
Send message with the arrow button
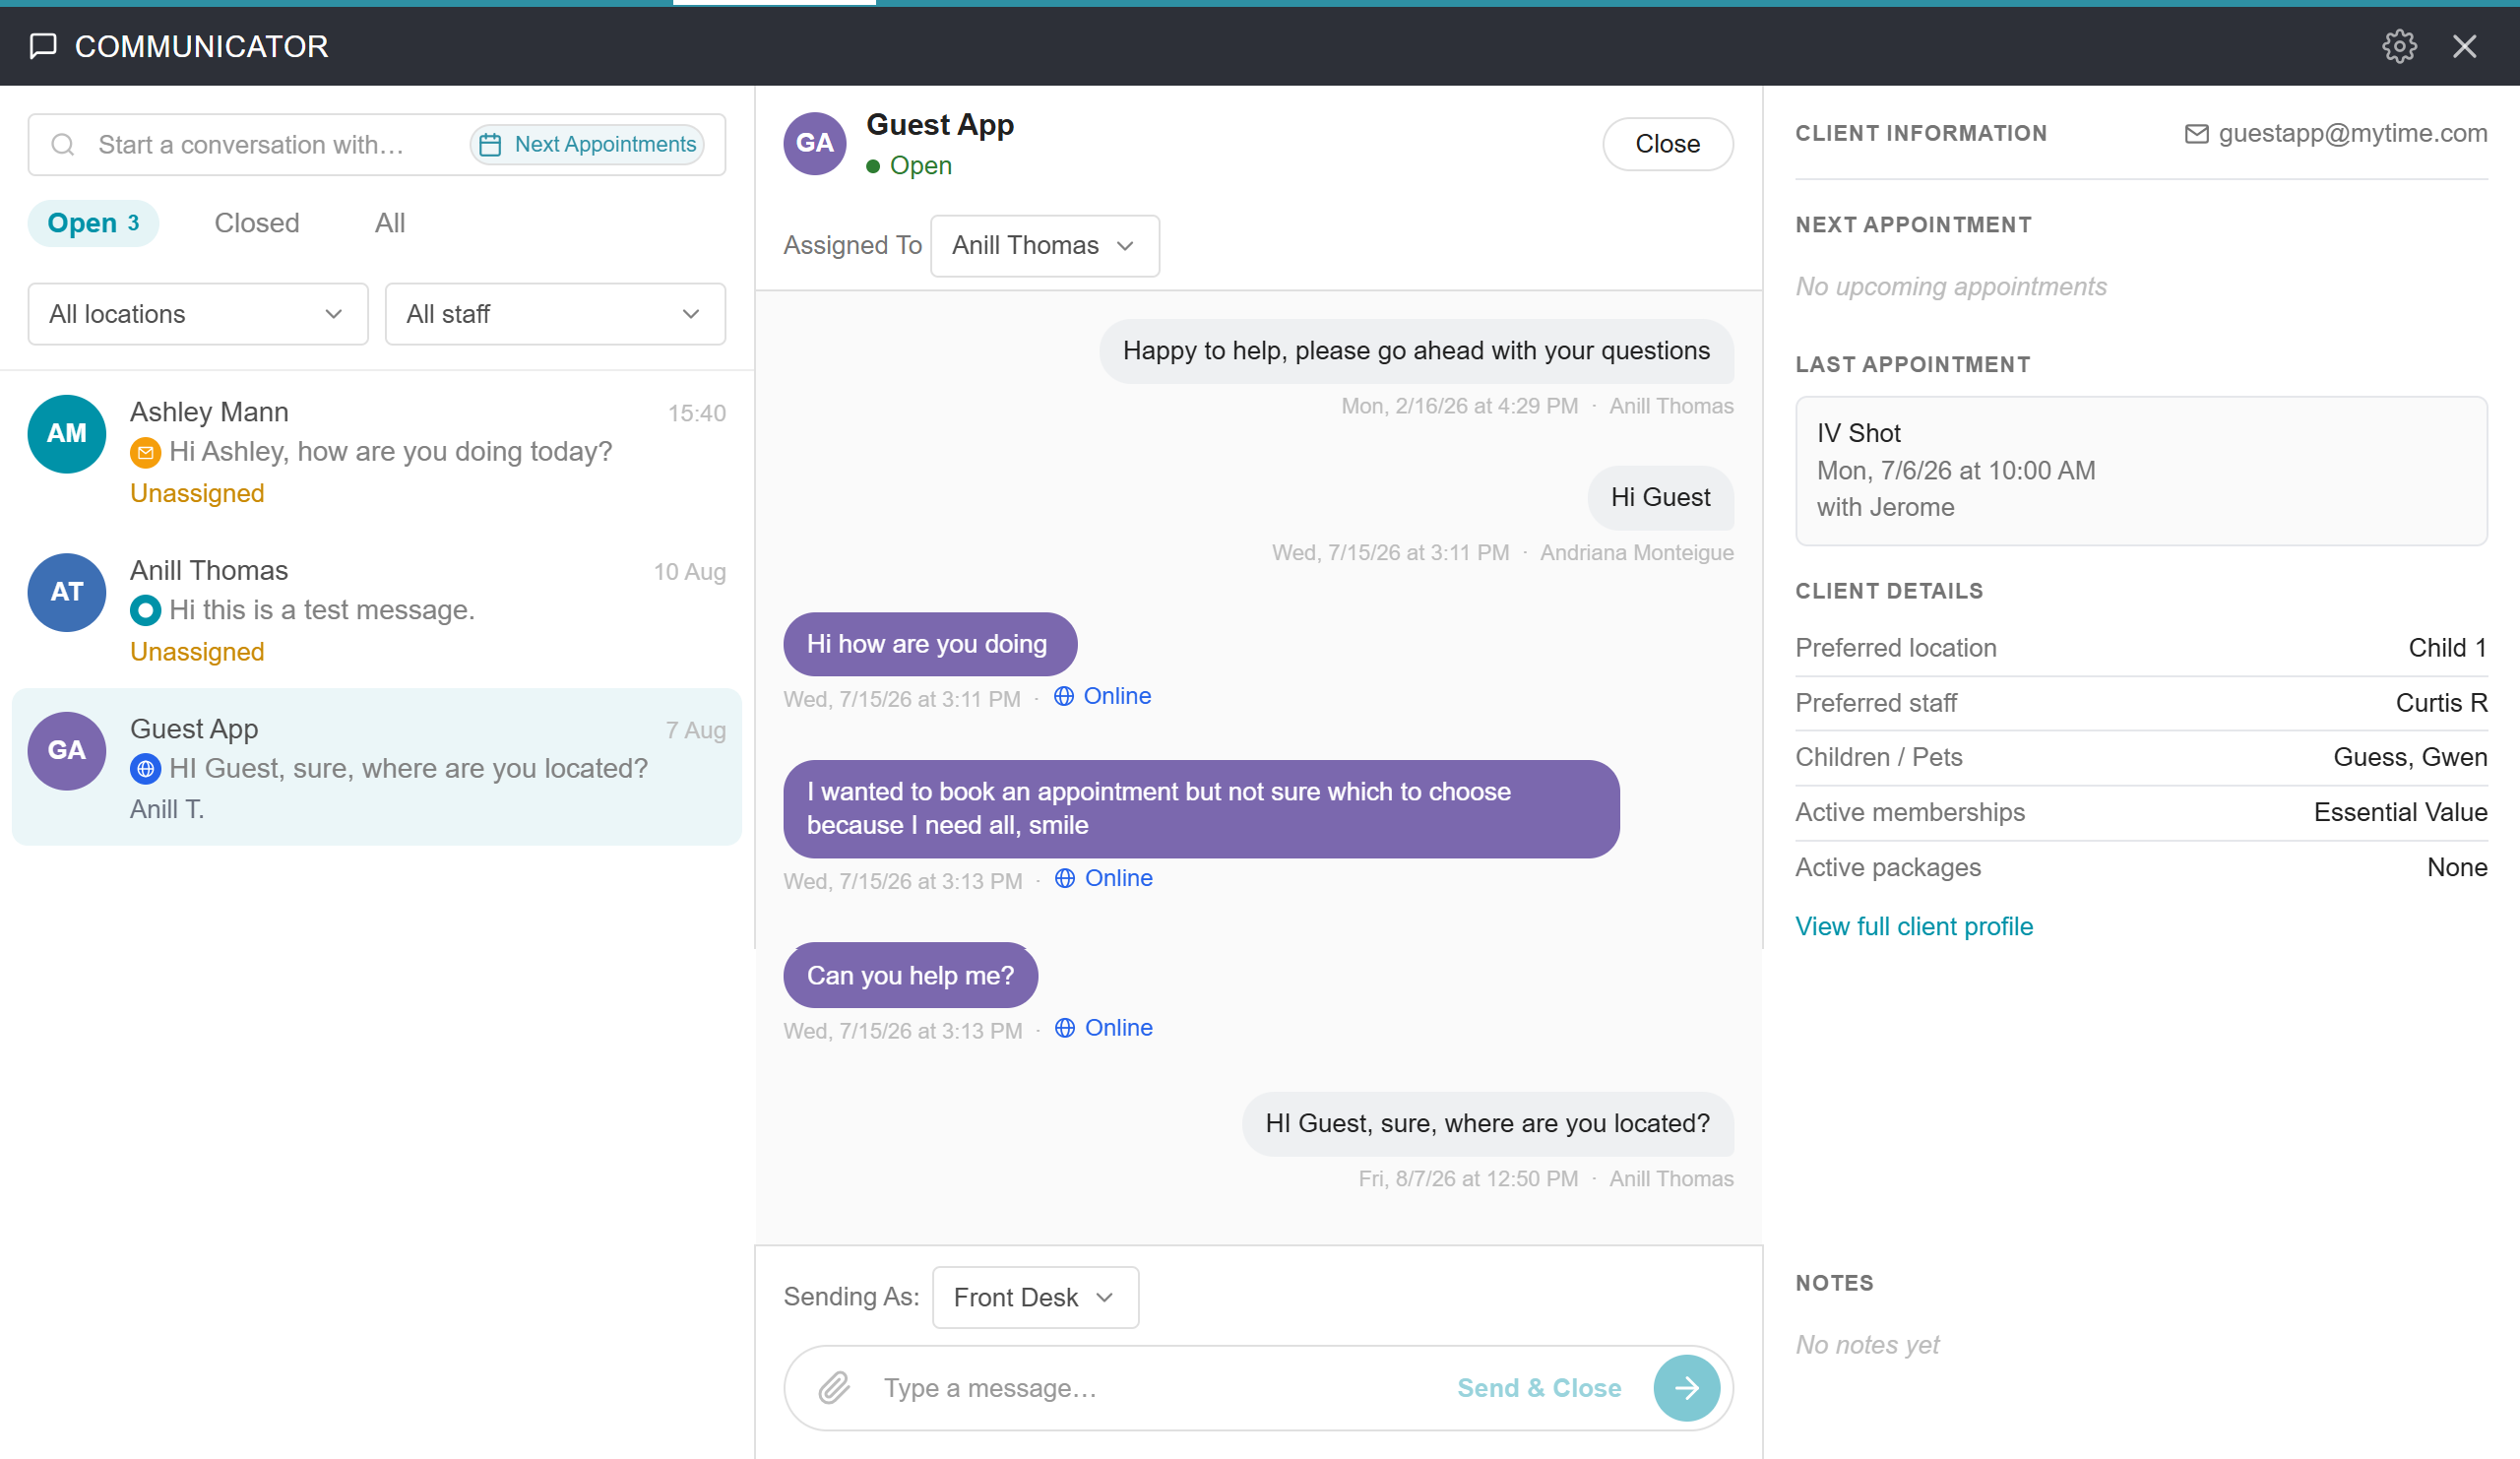coord(1686,1387)
